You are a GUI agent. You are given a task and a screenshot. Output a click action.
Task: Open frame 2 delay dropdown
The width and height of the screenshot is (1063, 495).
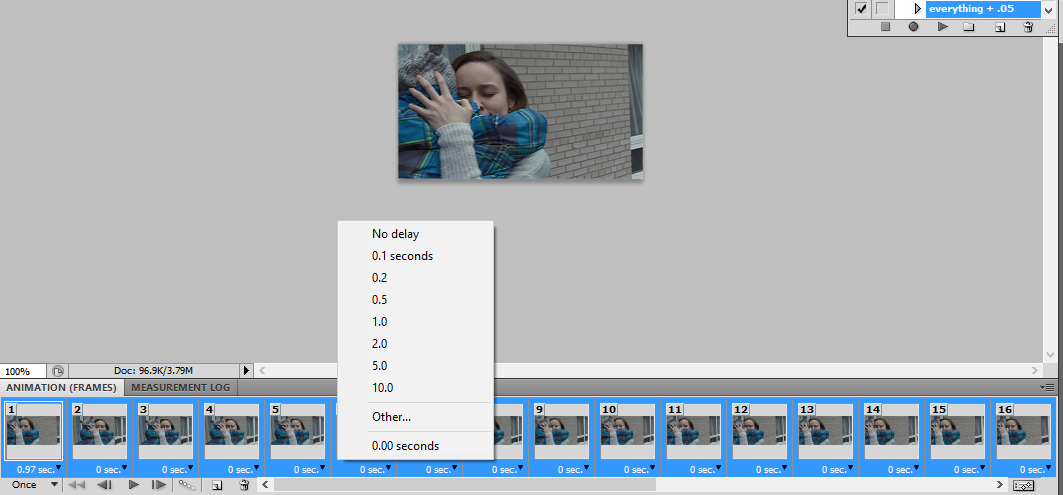pyautogui.click(x=111, y=469)
